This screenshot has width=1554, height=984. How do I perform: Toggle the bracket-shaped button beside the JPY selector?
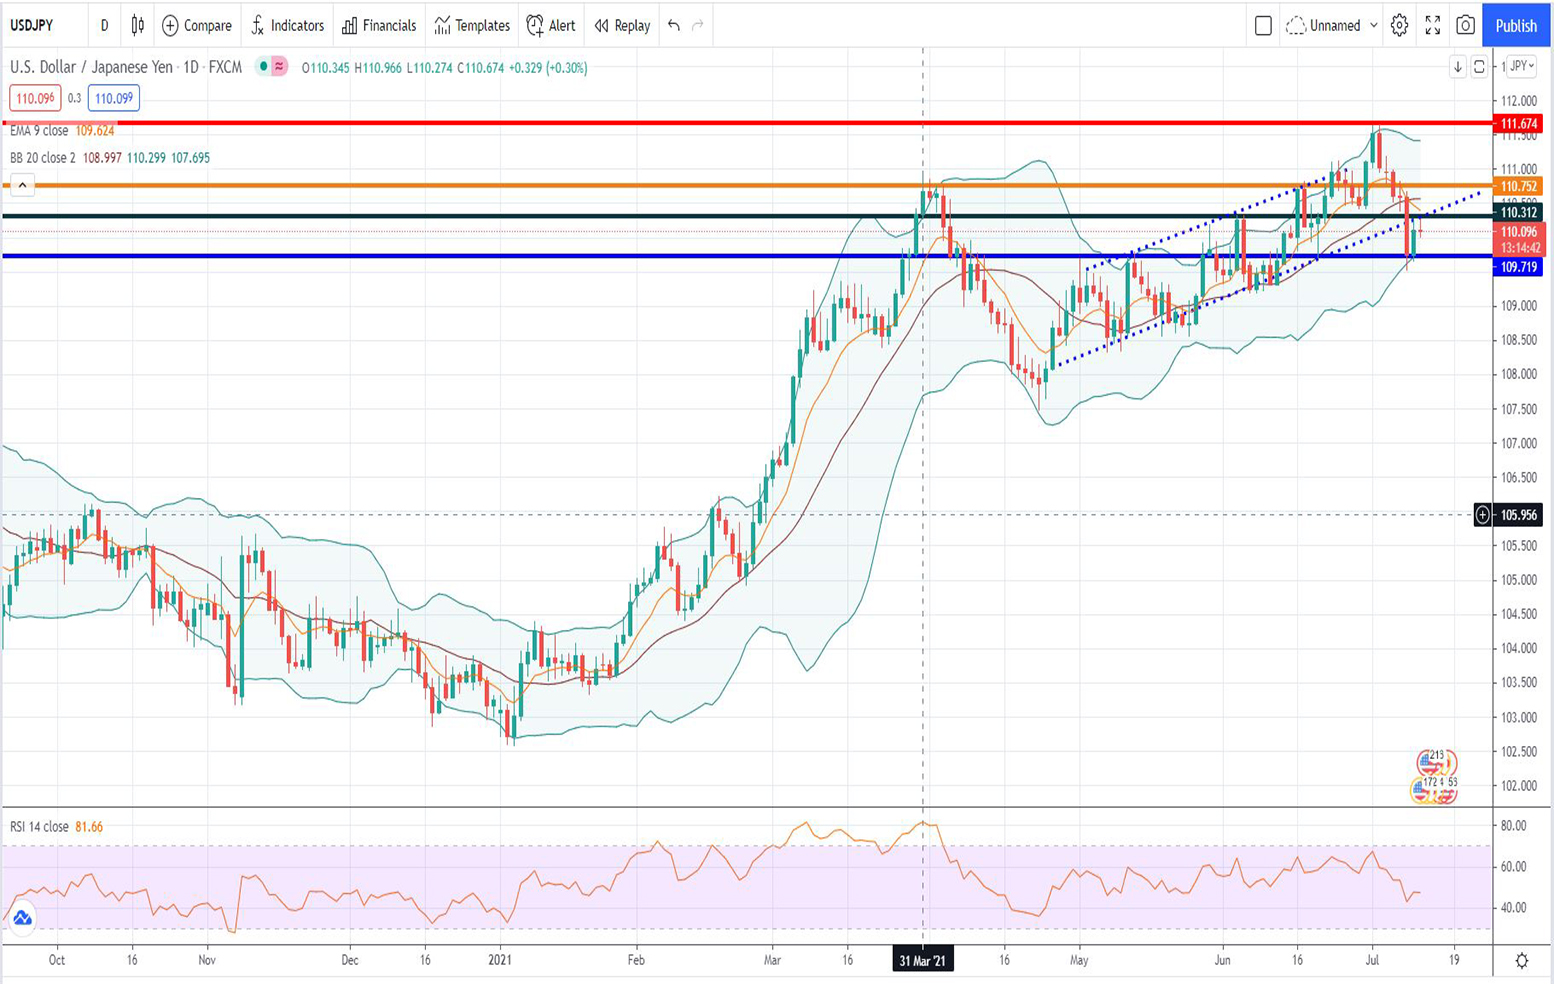point(1479,67)
